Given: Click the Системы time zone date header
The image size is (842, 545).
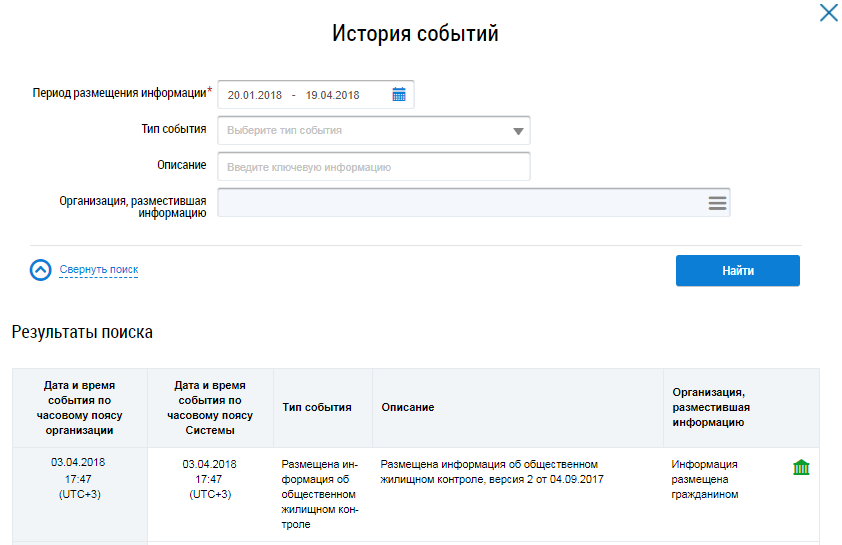Looking at the screenshot, I should (210, 408).
